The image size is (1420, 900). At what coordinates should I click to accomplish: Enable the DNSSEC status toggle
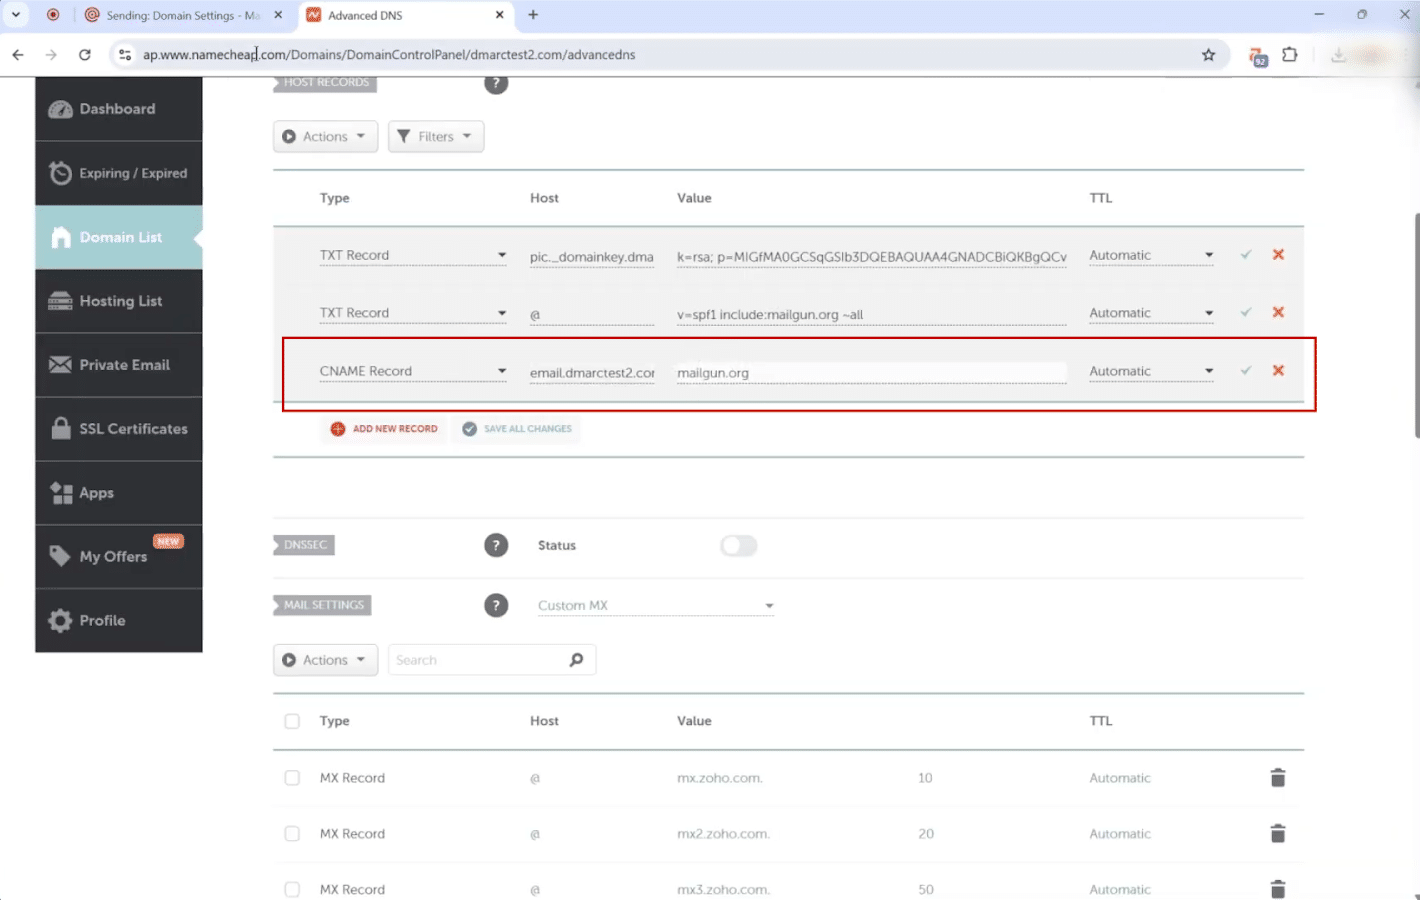(x=738, y=545)
